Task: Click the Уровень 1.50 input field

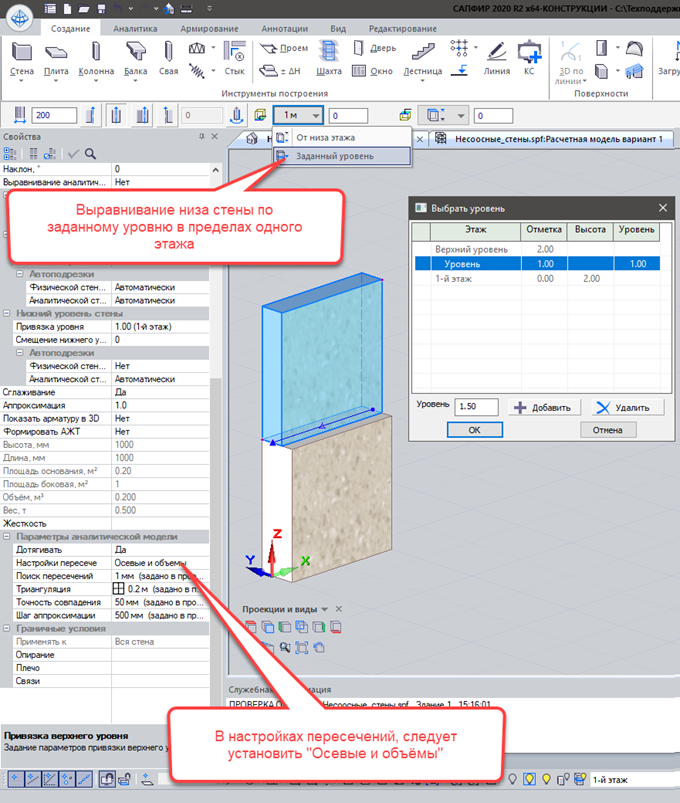Action: point(476,406)
